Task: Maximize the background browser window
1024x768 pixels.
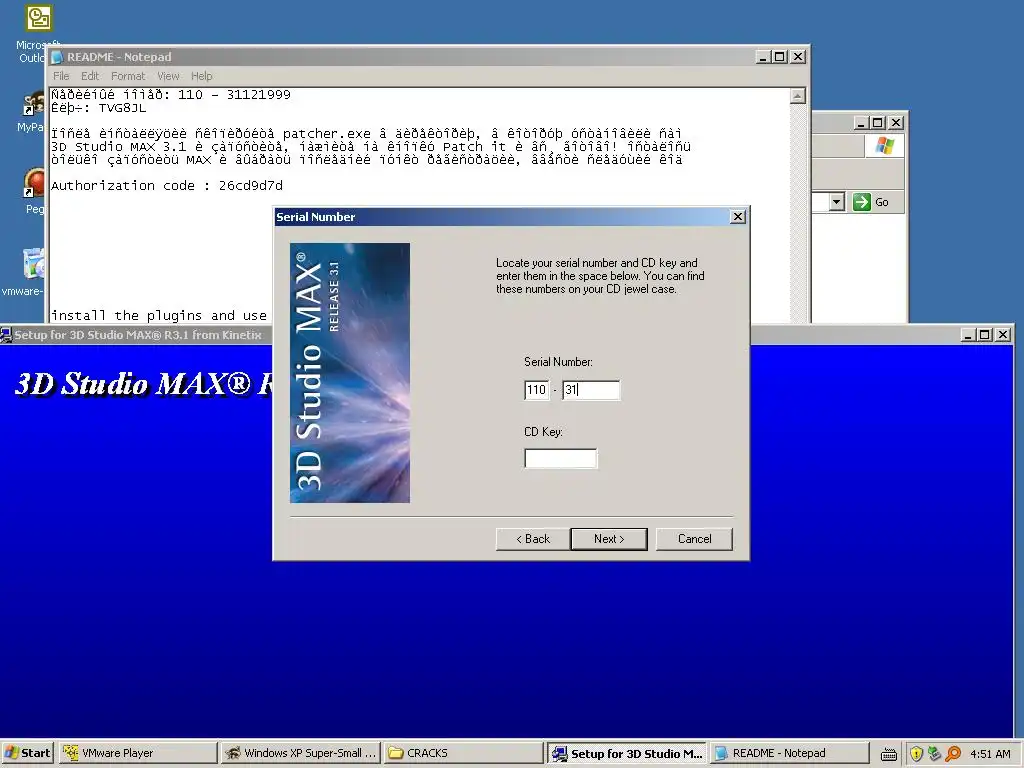Action: 878,123
